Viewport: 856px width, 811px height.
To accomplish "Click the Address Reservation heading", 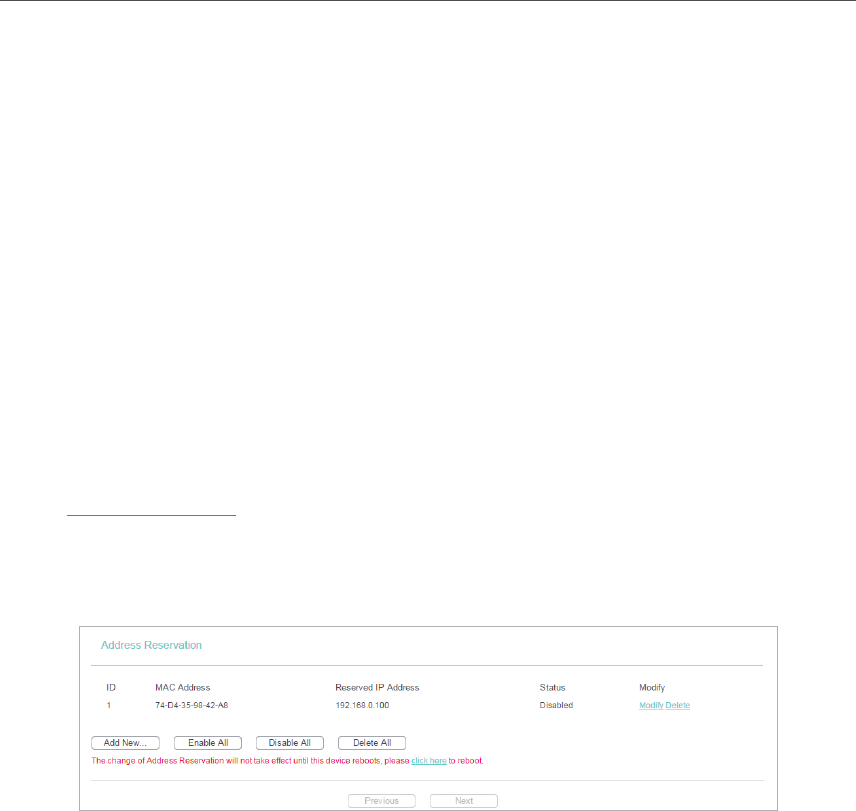I will tap(151, 645).
